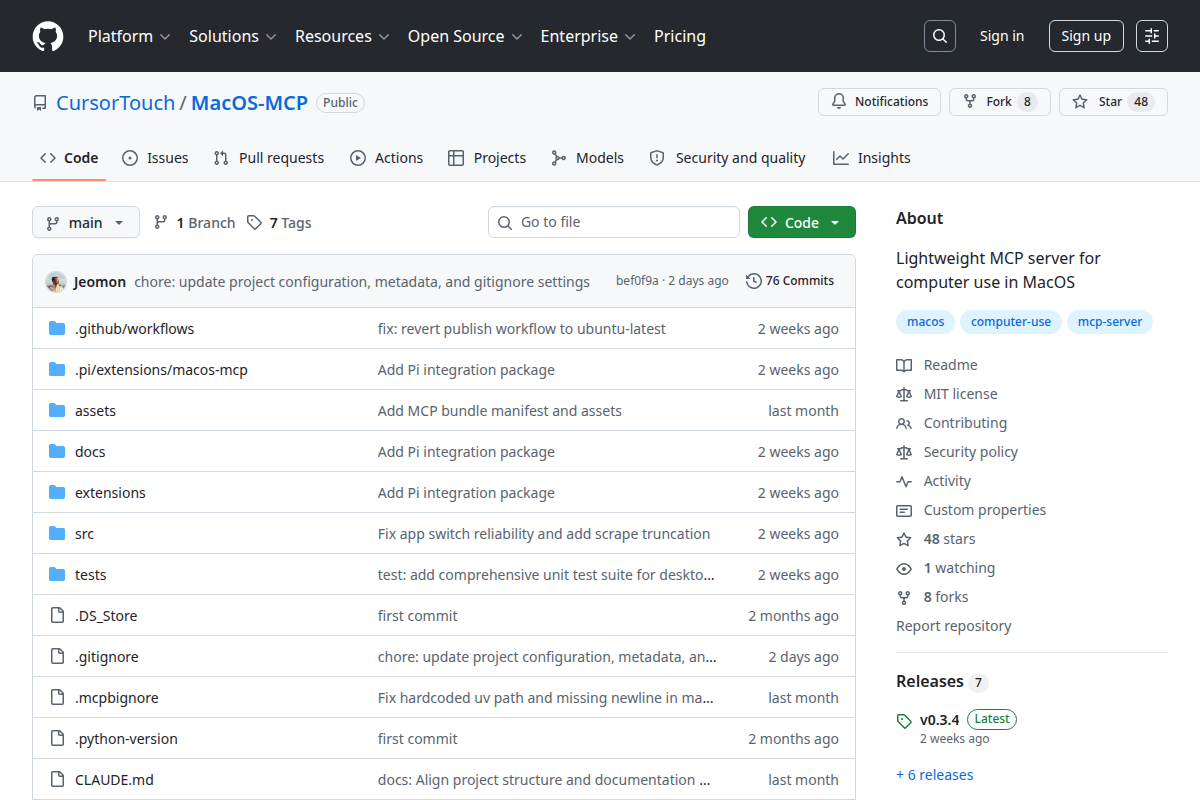Click the Readme book icon
Screen dimensions: 1200x800
[x=904, y=366]
